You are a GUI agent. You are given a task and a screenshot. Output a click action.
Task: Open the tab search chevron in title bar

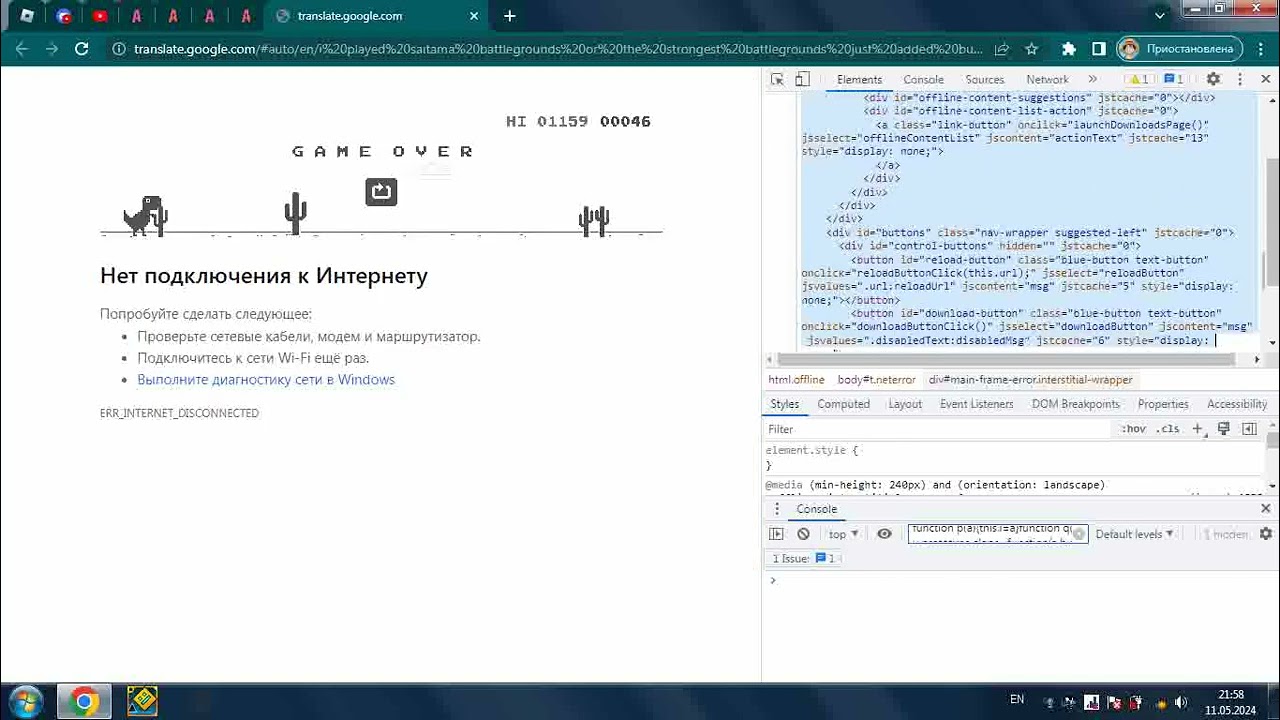(1160, 16)
